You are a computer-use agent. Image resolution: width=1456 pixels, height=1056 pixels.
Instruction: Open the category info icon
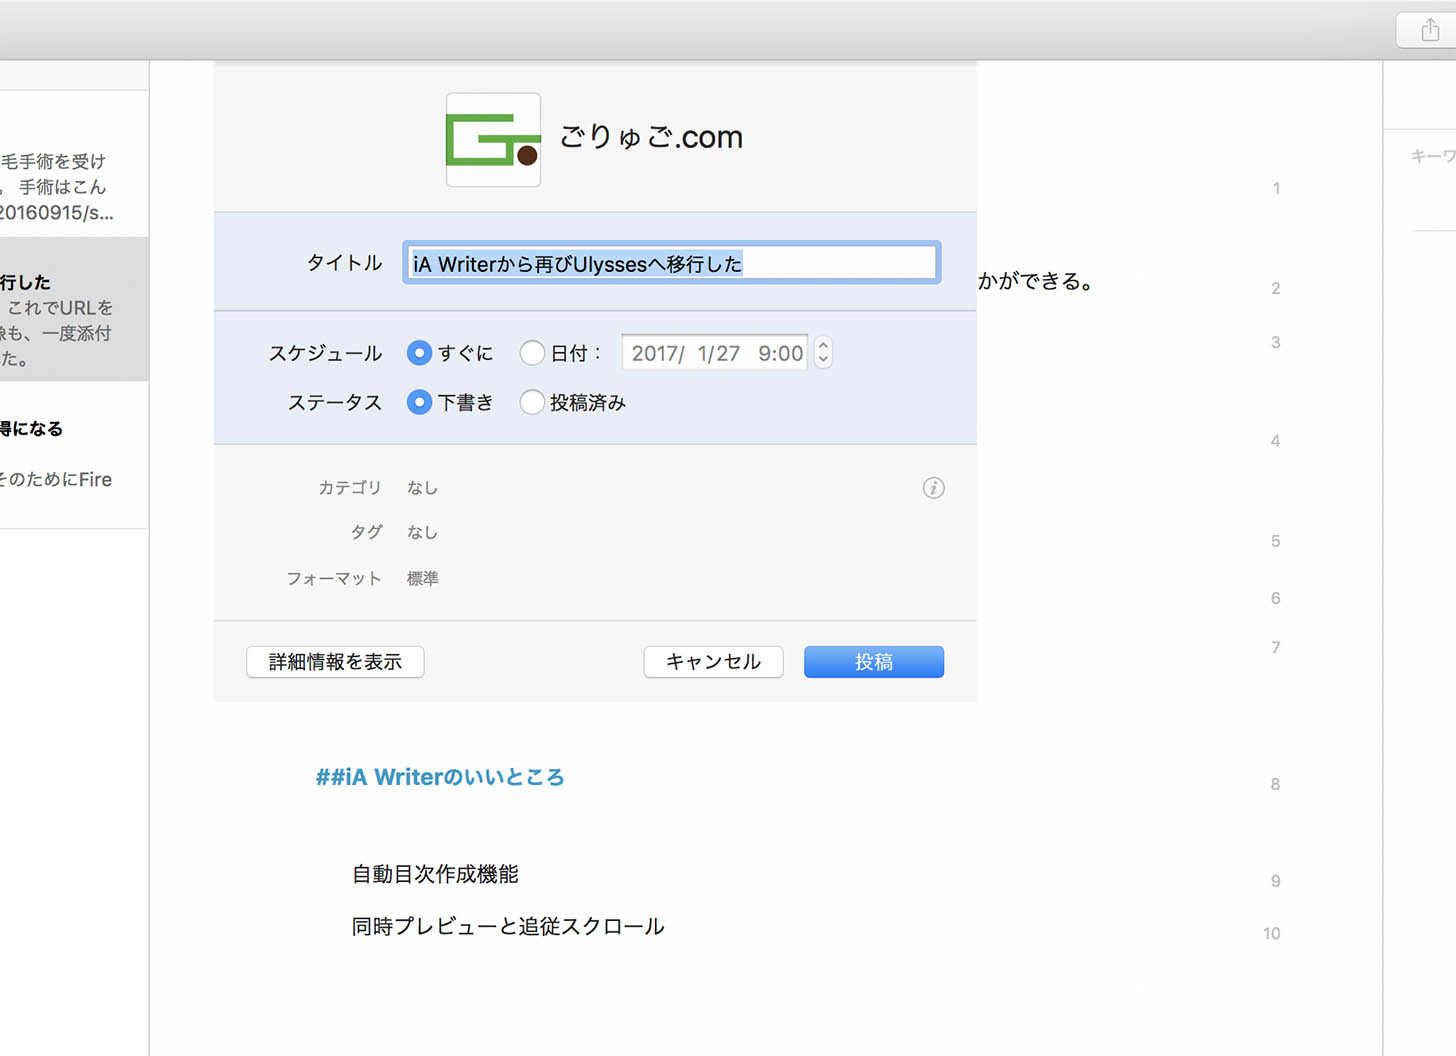[933, 488]
